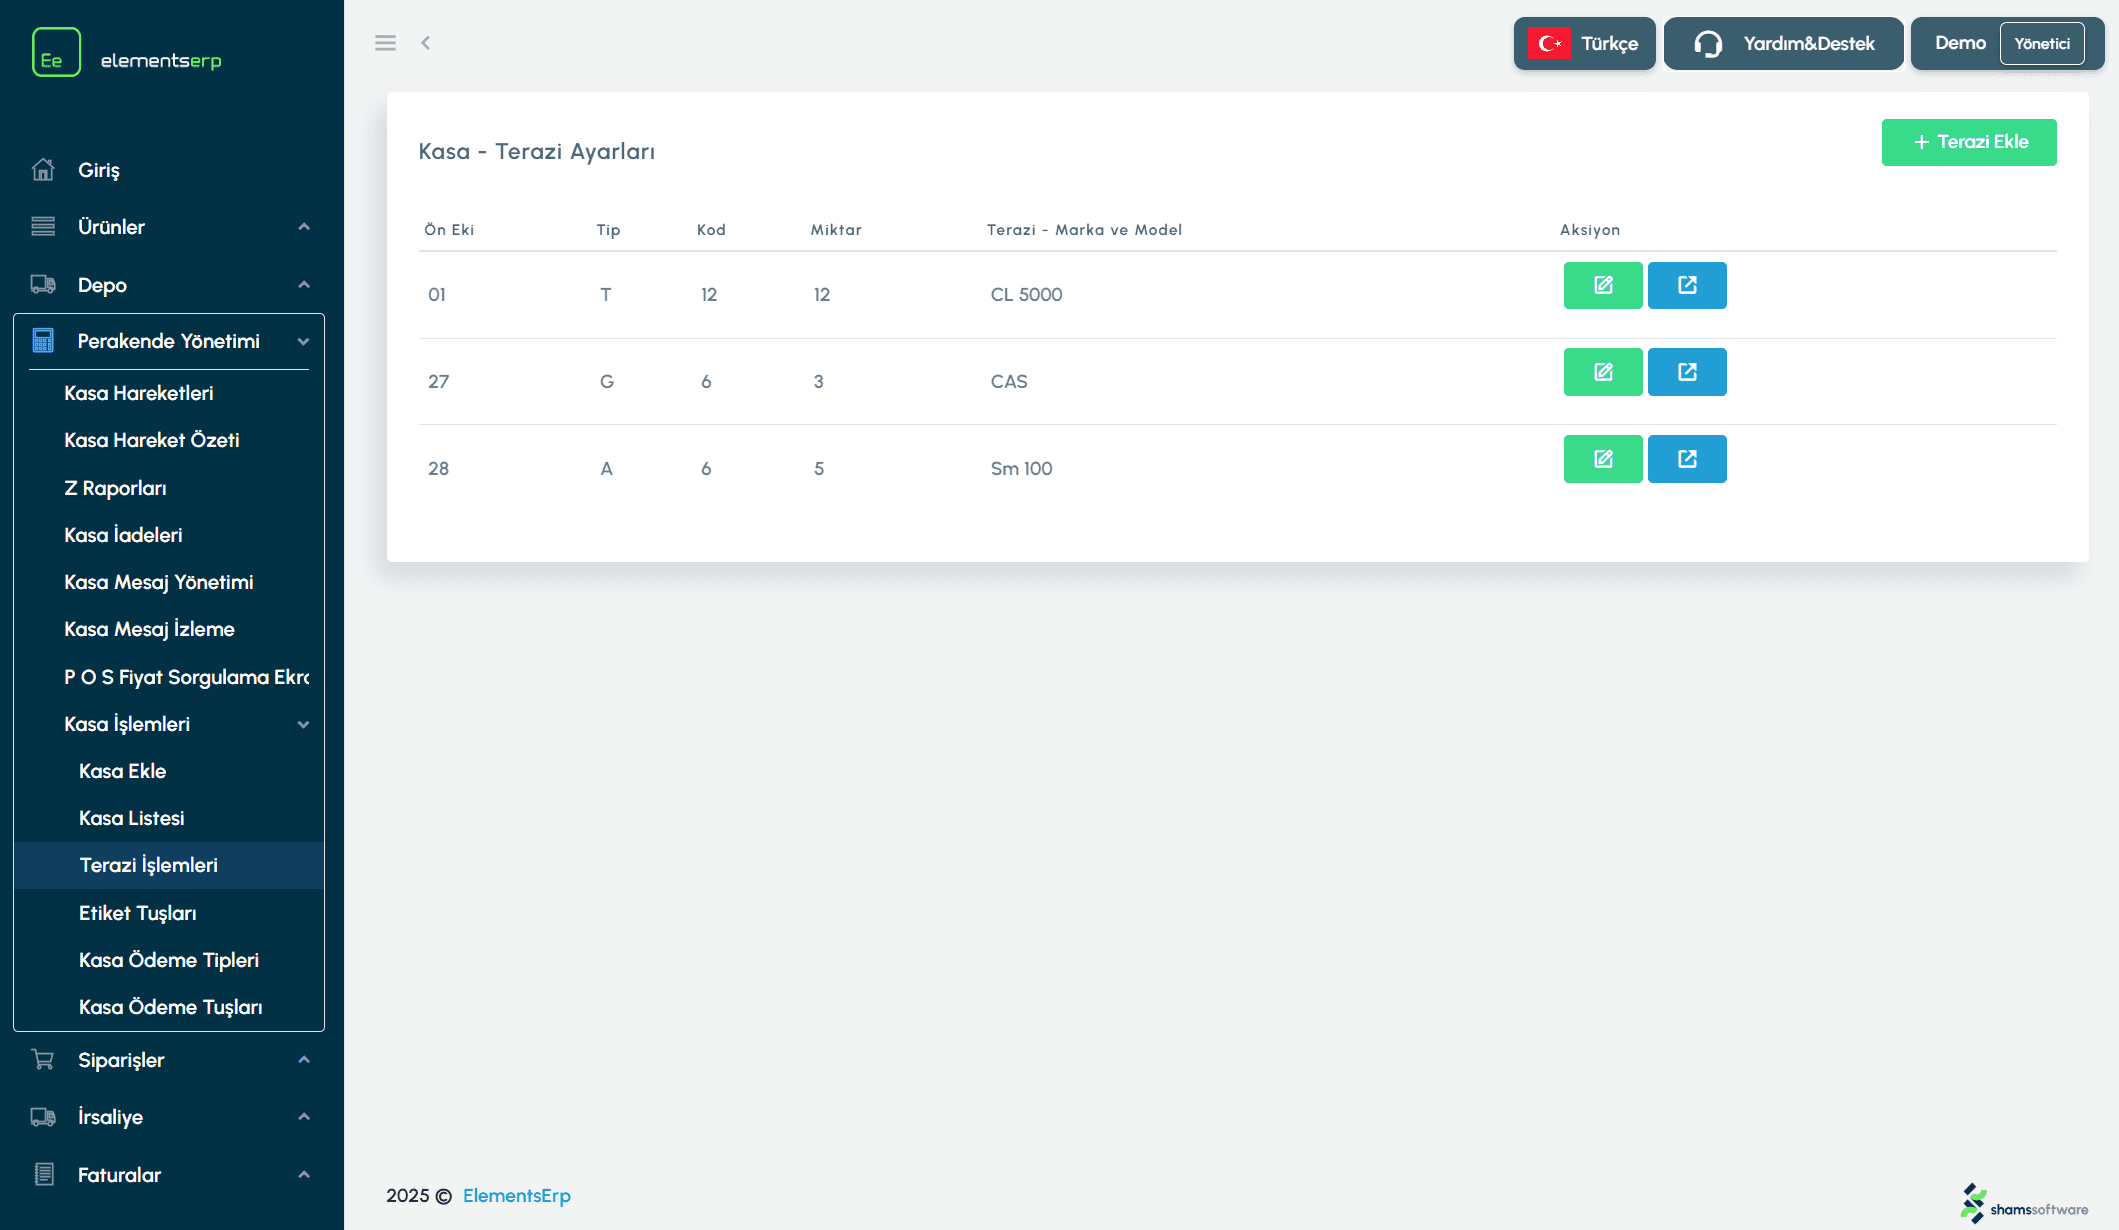Click edit icon for CL 5000 scale
This screenshot has width=2119, height=1230.
1602,285
